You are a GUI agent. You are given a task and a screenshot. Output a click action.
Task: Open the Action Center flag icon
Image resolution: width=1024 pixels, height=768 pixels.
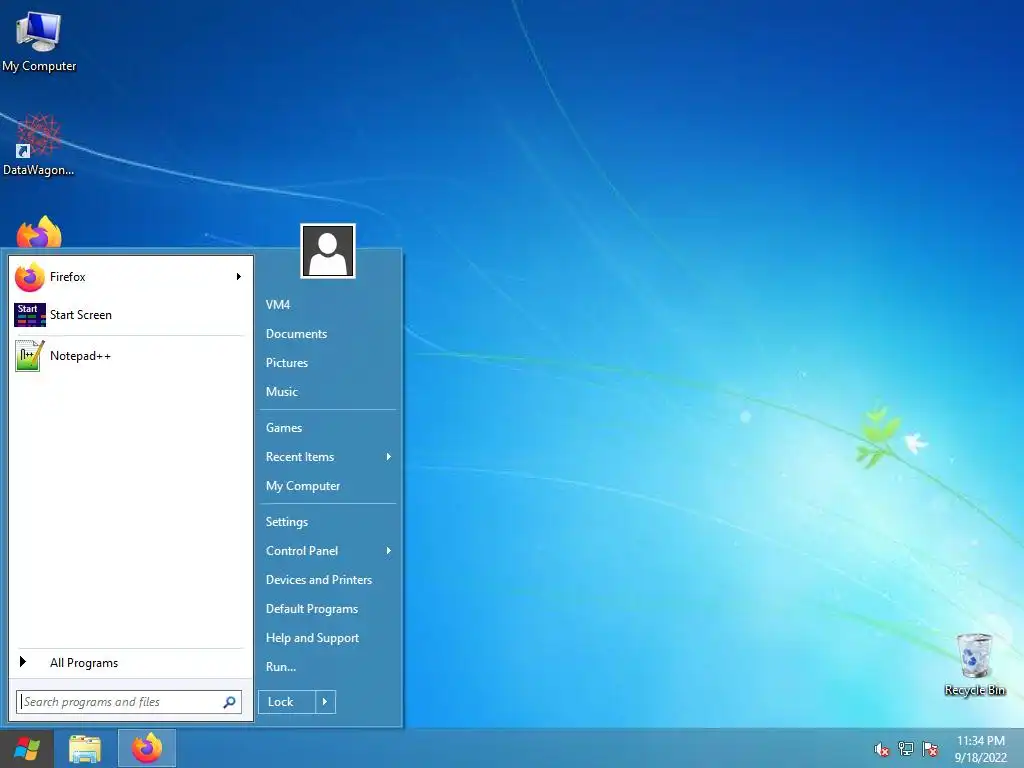pos(930,749)
